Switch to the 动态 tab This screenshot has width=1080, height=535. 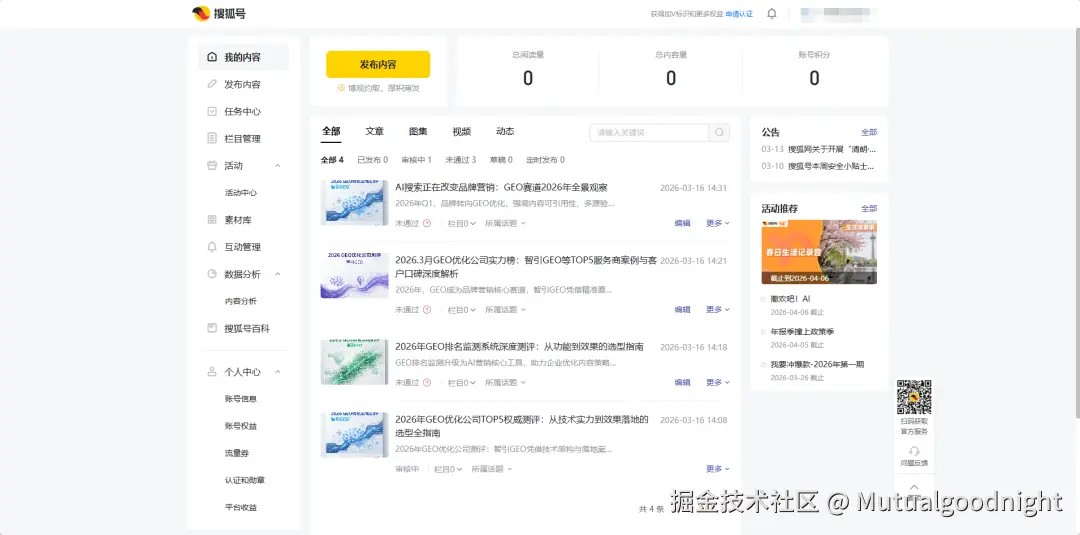pos(505,132)
